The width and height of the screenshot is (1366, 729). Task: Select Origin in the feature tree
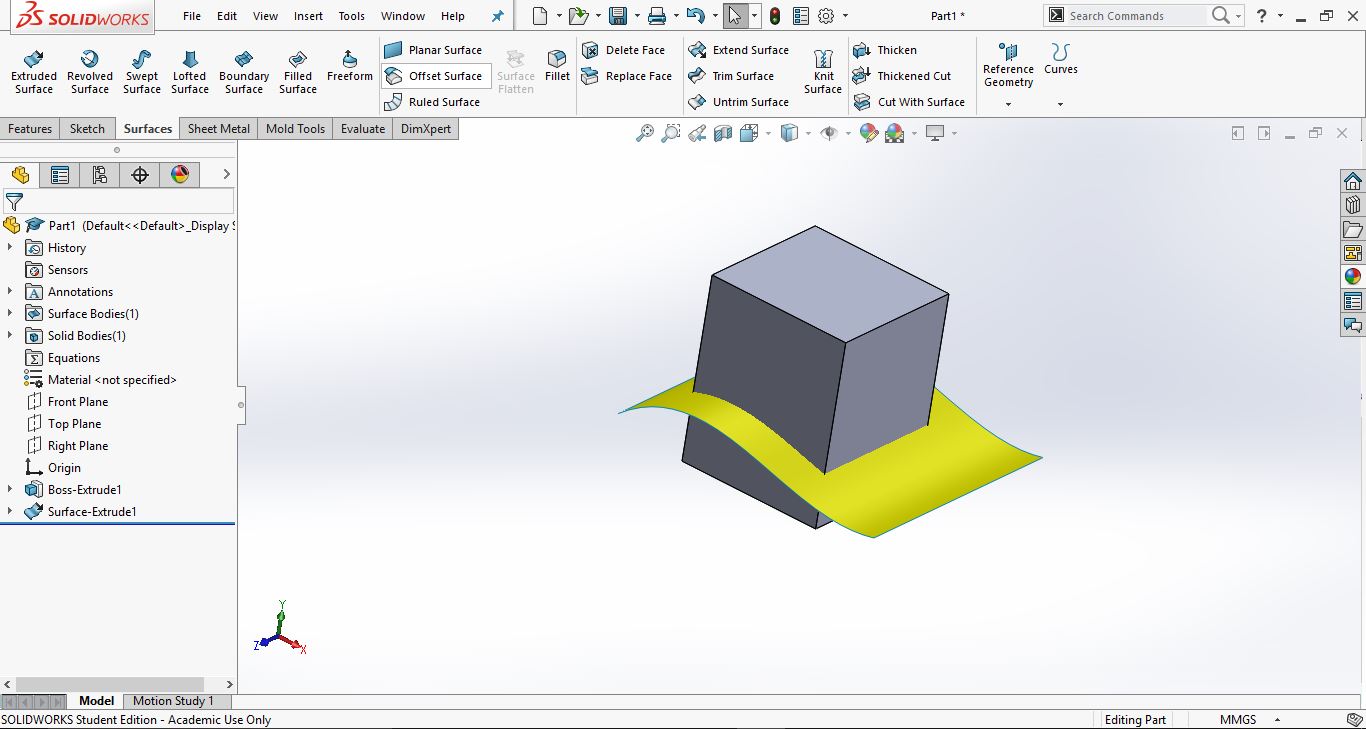tap(64, 468)
